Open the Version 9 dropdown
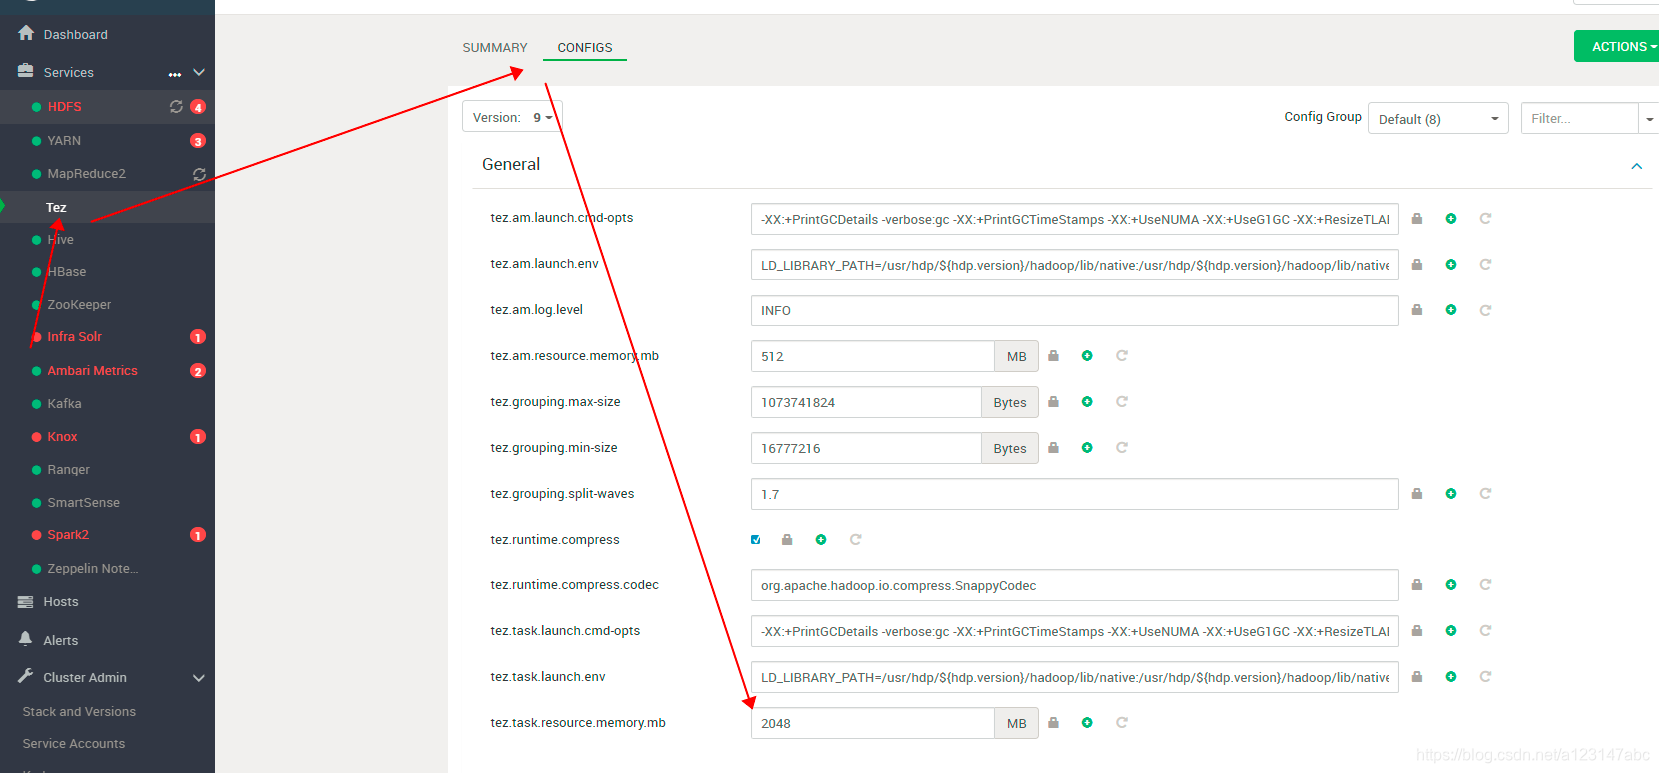The width and height of the screenshot is (1659, 773). [x=512, y=117]
